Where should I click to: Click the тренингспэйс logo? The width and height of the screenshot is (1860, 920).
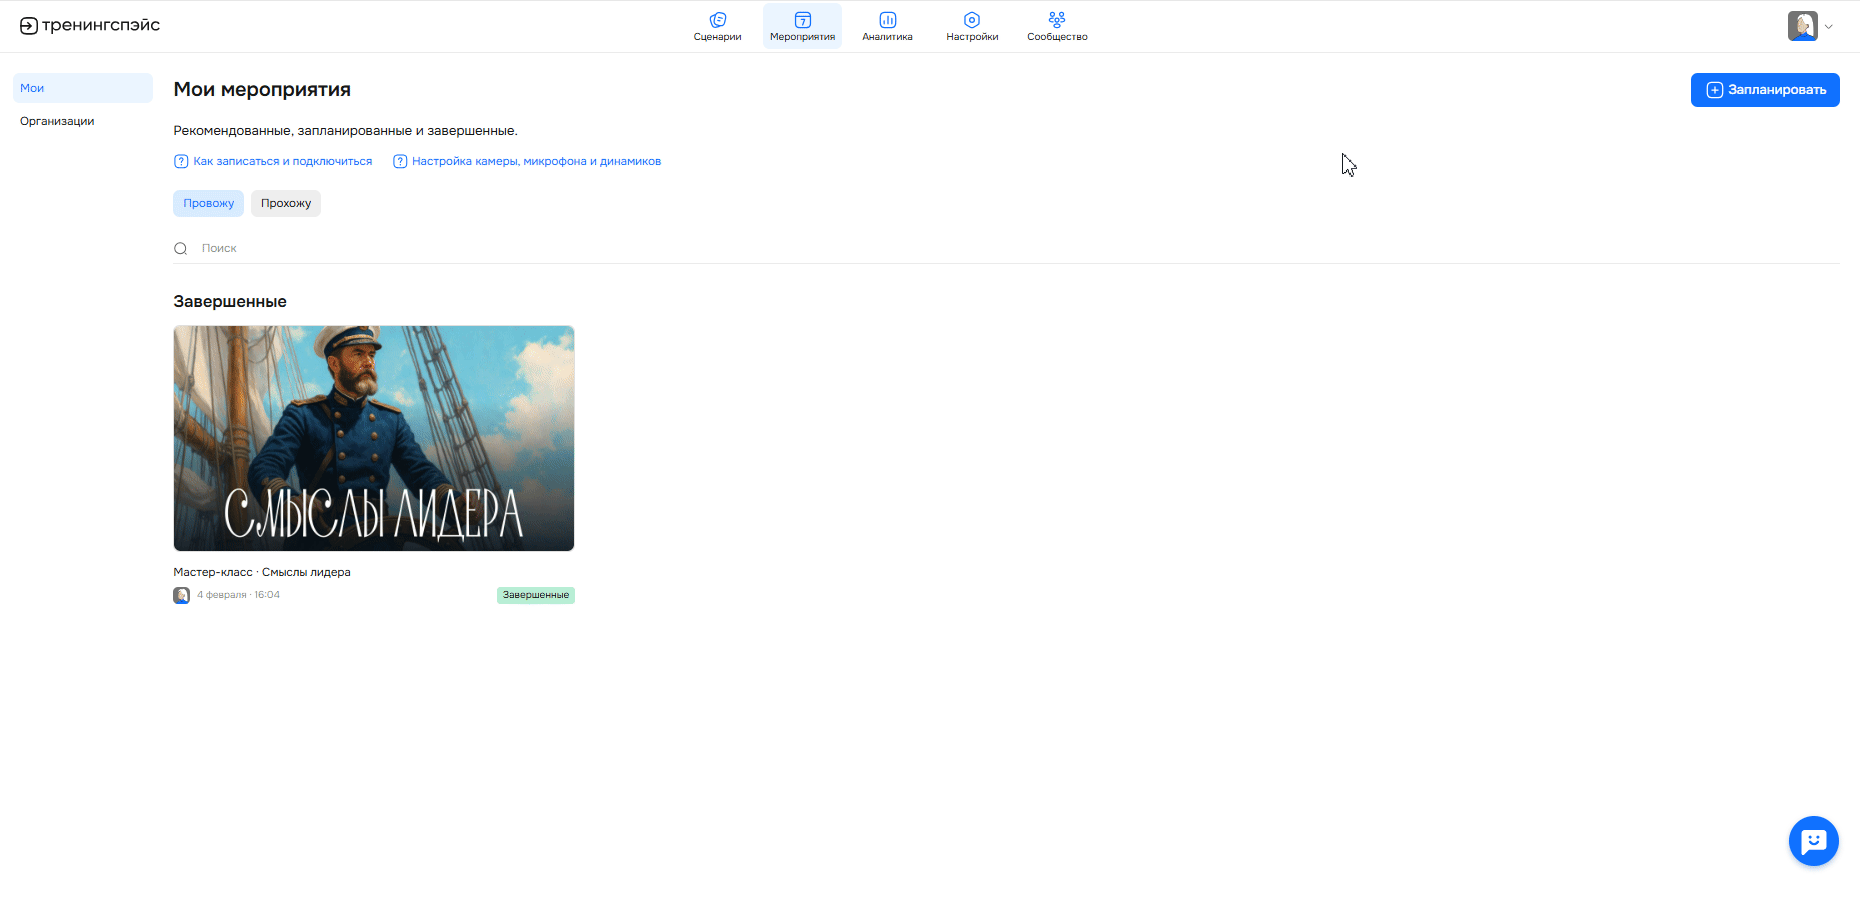tap(90, 26)
